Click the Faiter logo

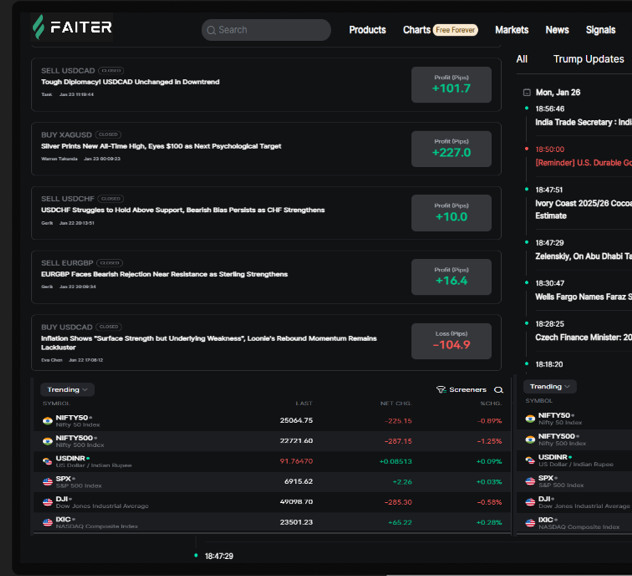point(72,27)
